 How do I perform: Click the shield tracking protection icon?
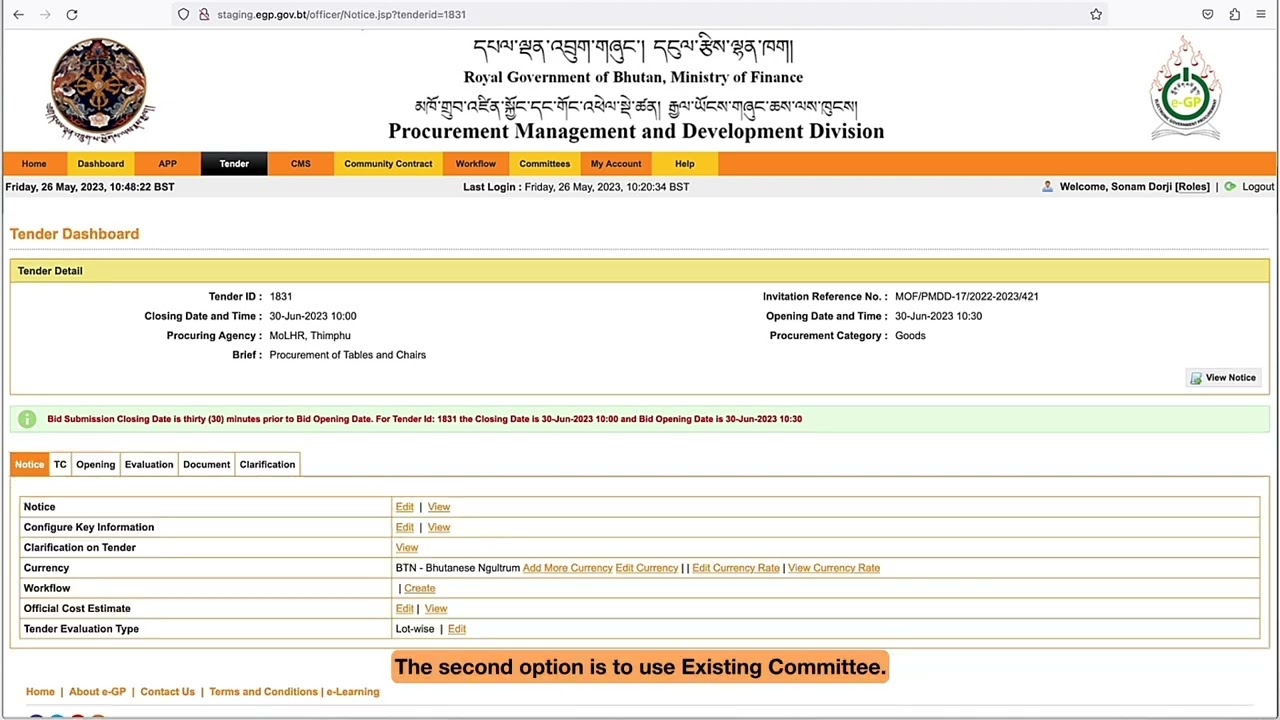pyautogui.click(x=183, y=14)
